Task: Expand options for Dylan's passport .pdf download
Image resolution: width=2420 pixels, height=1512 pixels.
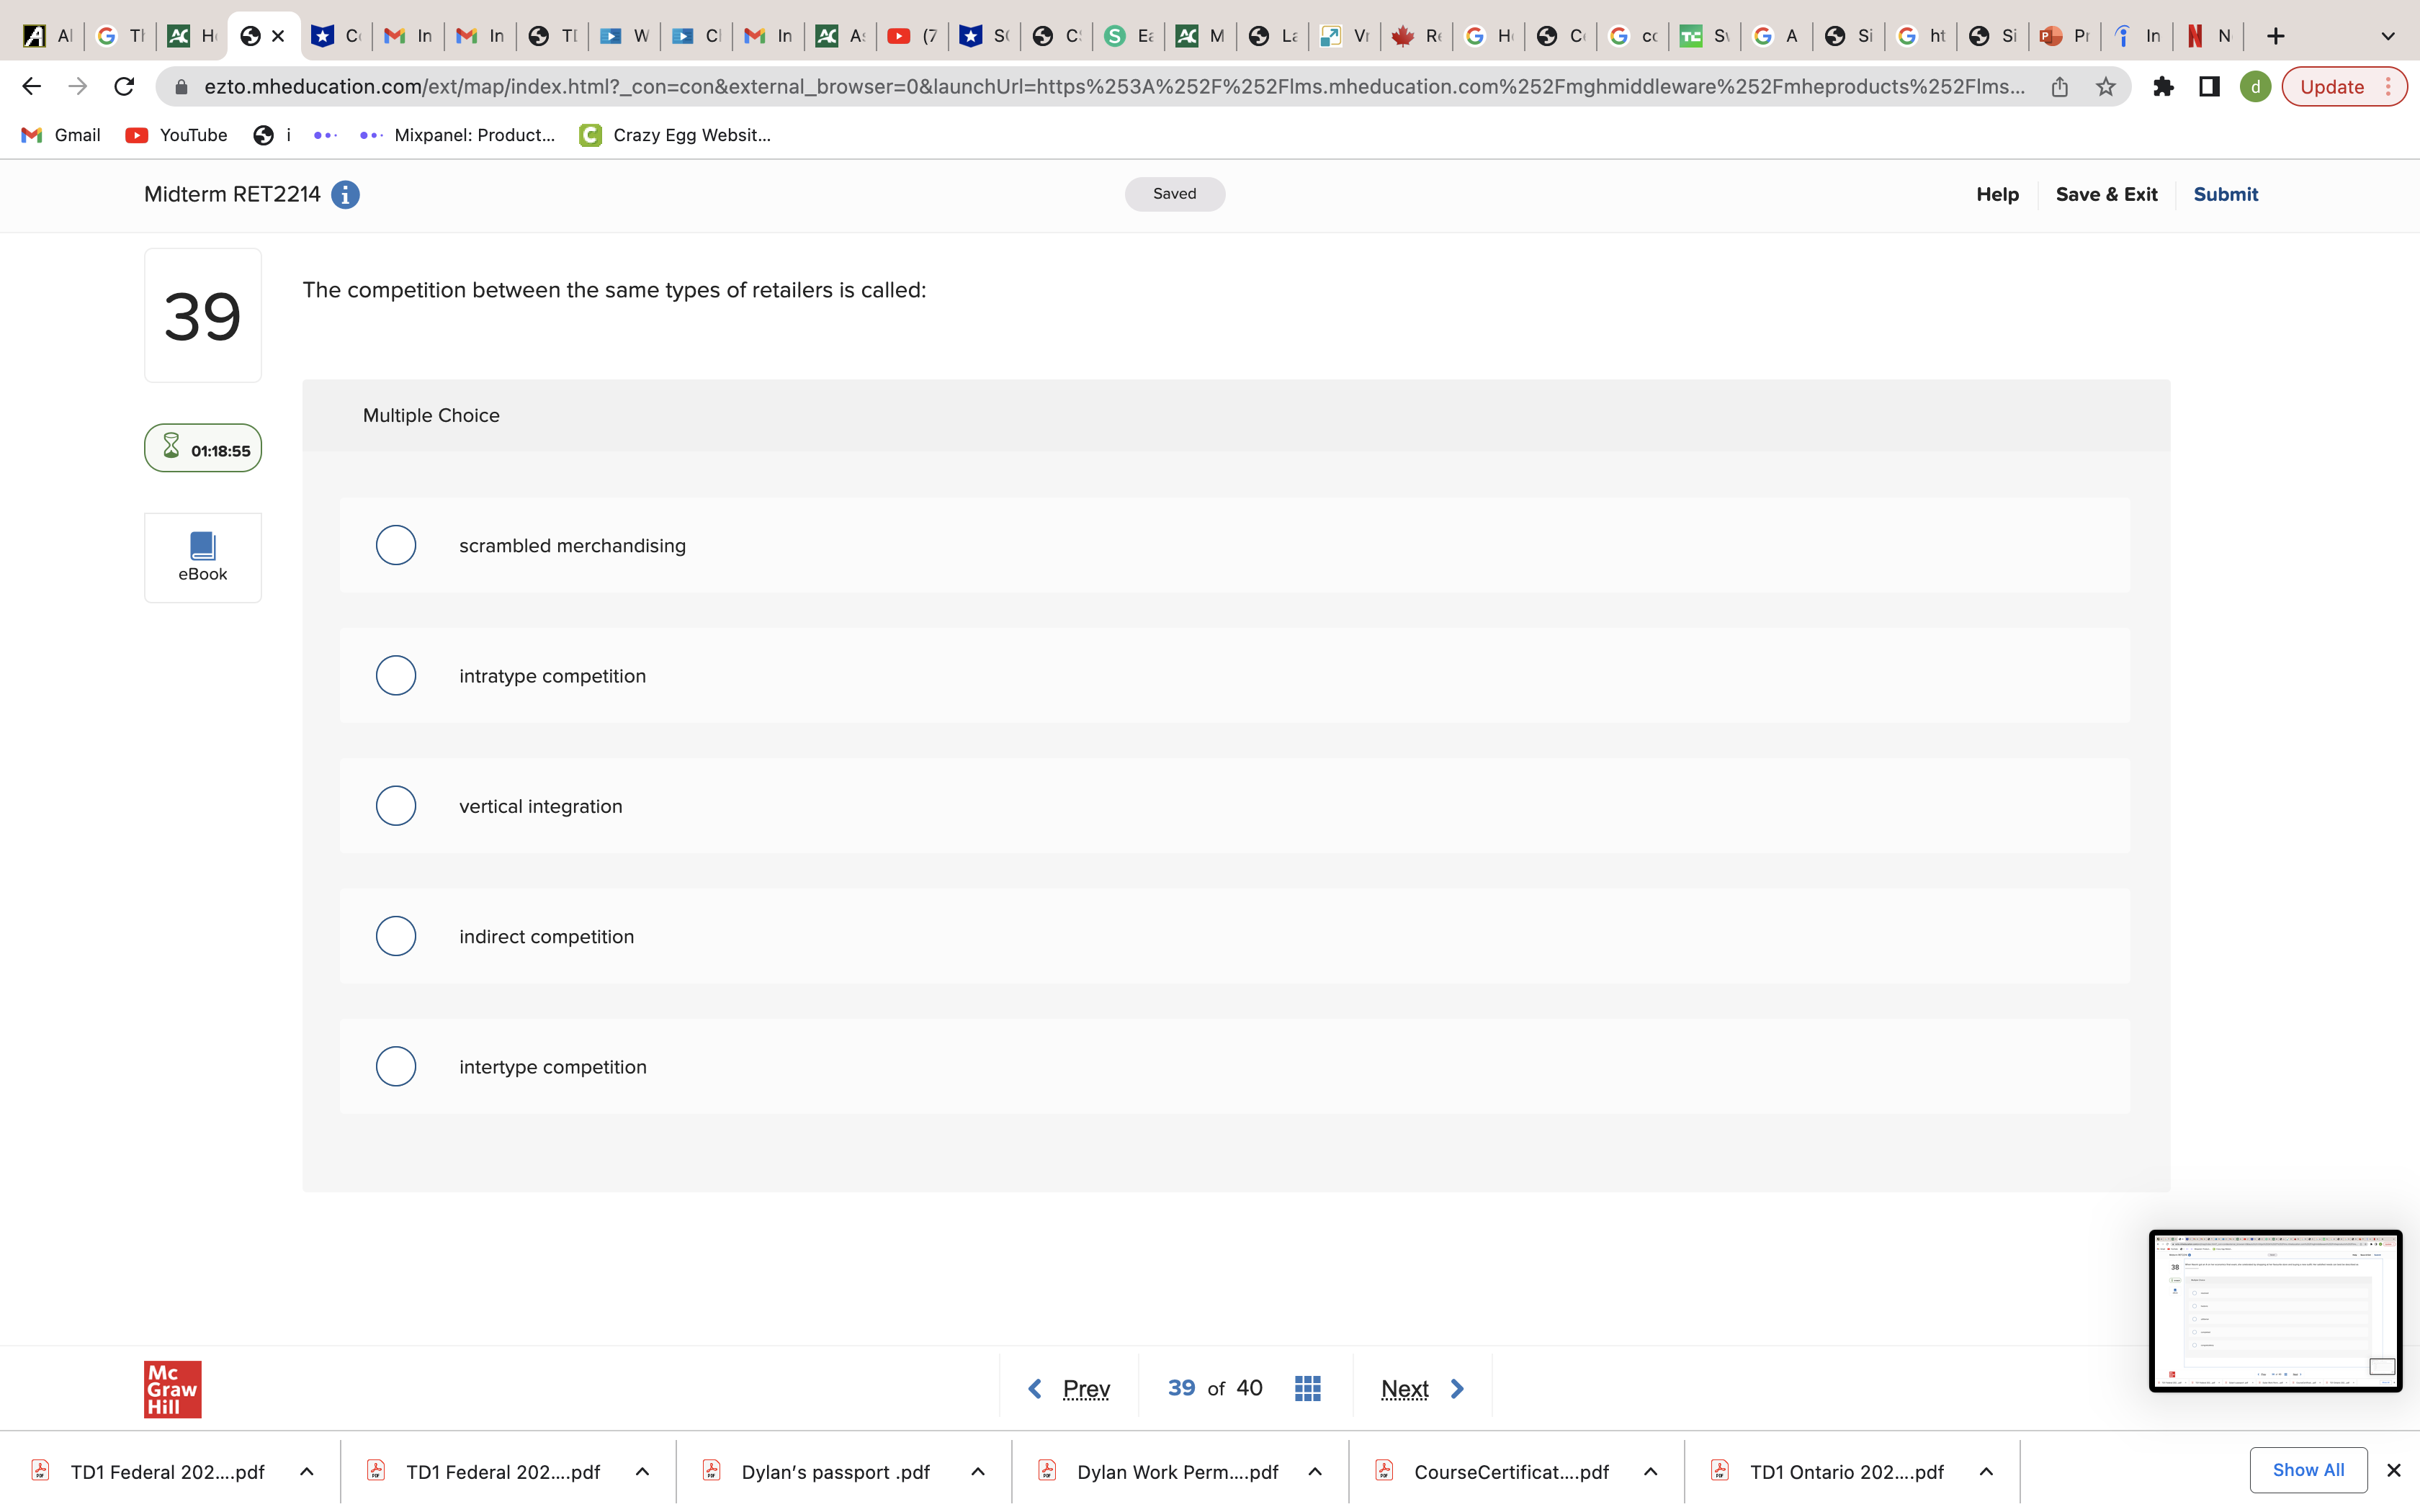Action: pos(978,1471)
